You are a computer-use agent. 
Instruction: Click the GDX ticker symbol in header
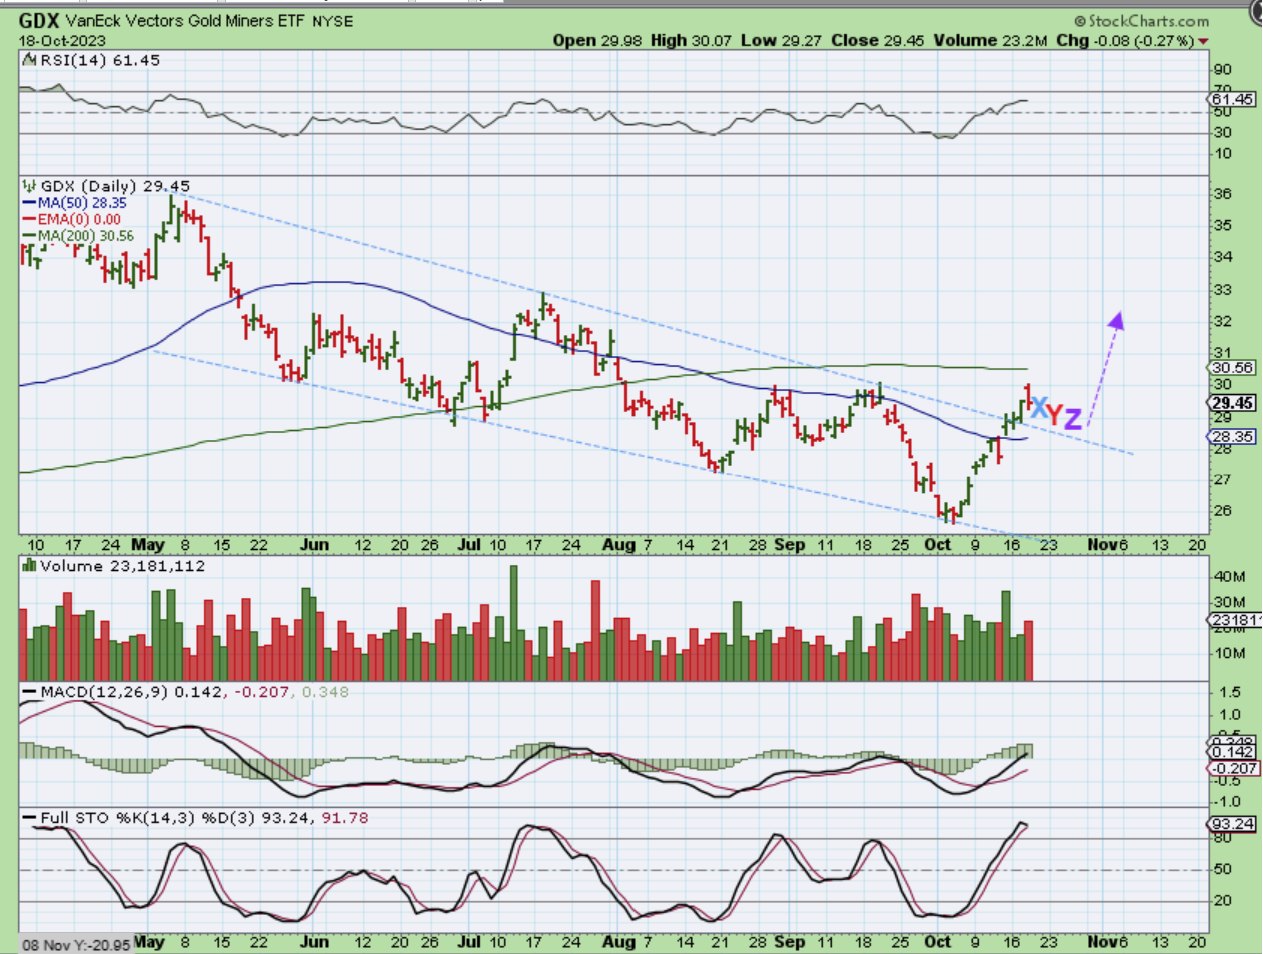pos(39,21)
